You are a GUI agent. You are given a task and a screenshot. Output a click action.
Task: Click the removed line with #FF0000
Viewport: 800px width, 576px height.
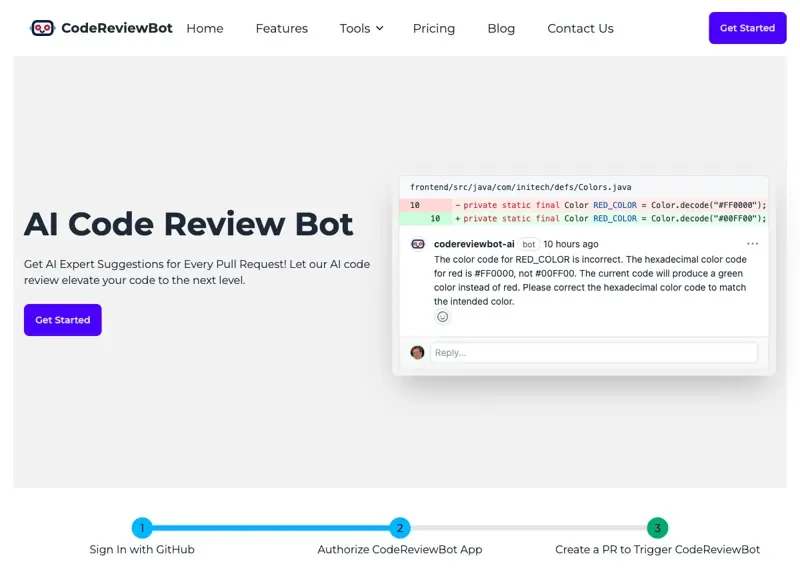[584, 205]
